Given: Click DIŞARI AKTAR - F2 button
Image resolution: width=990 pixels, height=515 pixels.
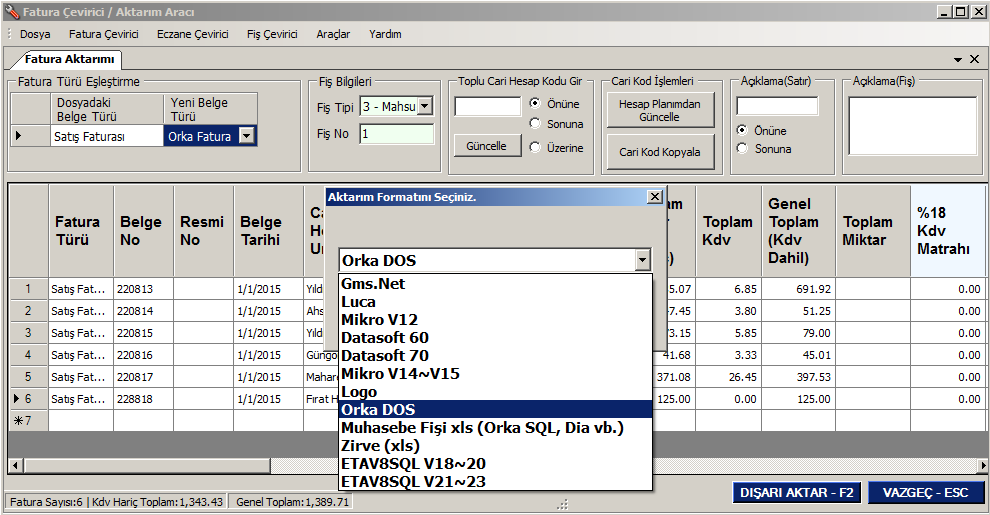Looking at the screenshot, I should tap(797, 492).
